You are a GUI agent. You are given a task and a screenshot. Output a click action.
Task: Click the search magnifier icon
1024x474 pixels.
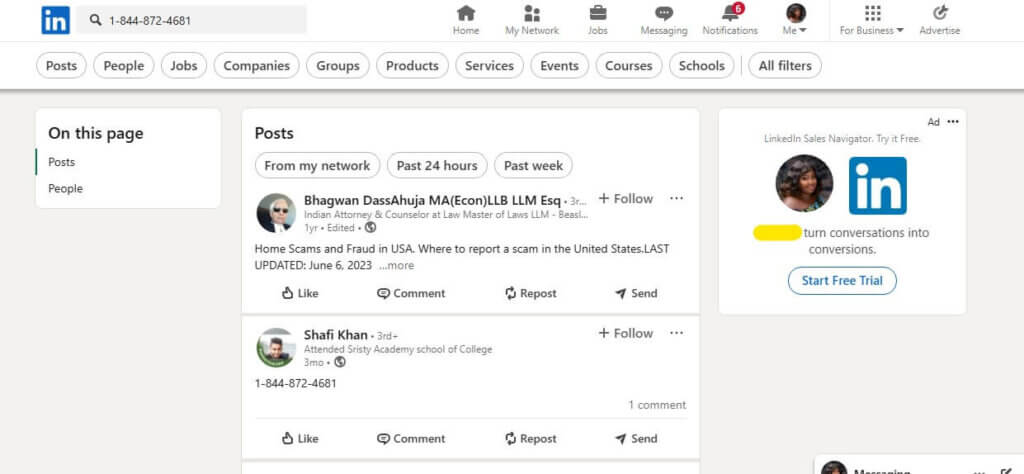click(x=96, y=20)
